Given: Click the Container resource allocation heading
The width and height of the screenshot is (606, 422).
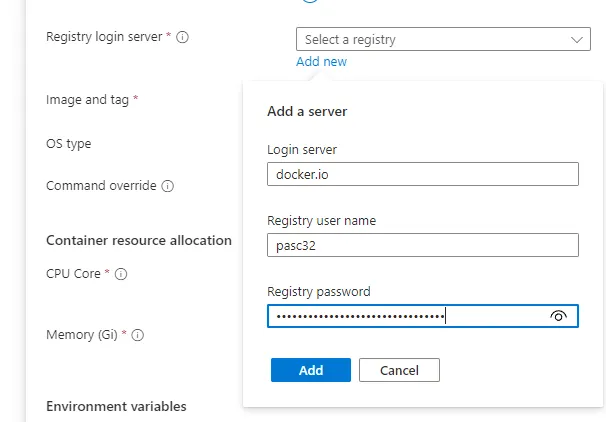Looking at the screenshot, I should point(139,240).
